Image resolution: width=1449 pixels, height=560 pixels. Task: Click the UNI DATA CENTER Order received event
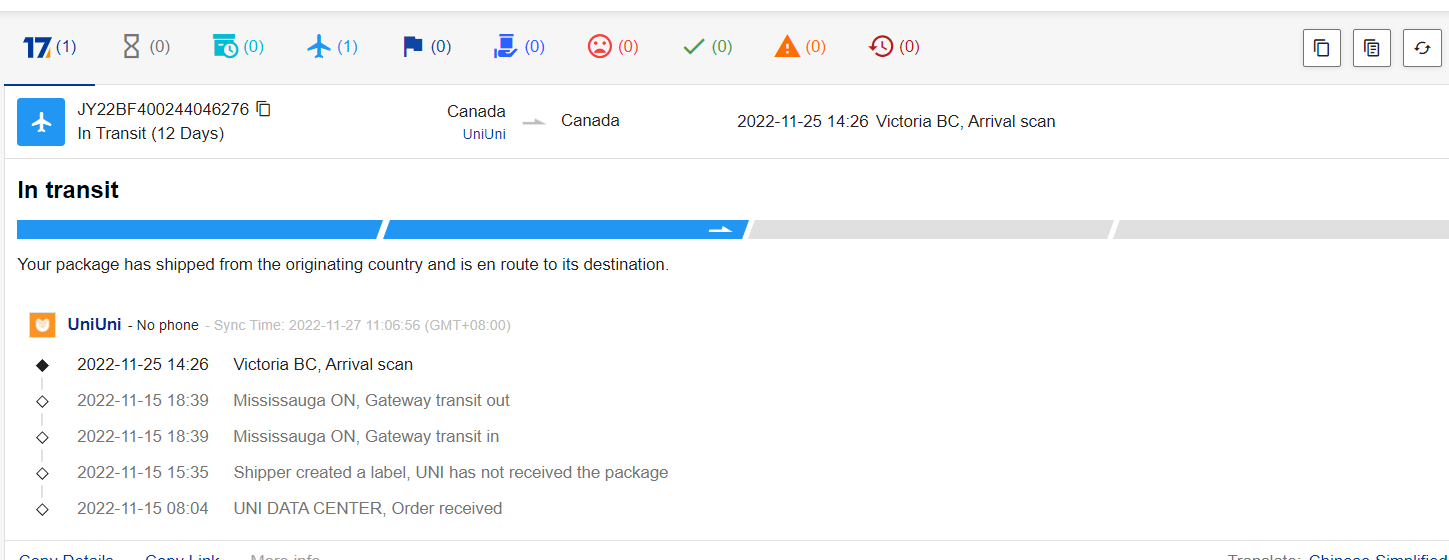tap(367, 509)
